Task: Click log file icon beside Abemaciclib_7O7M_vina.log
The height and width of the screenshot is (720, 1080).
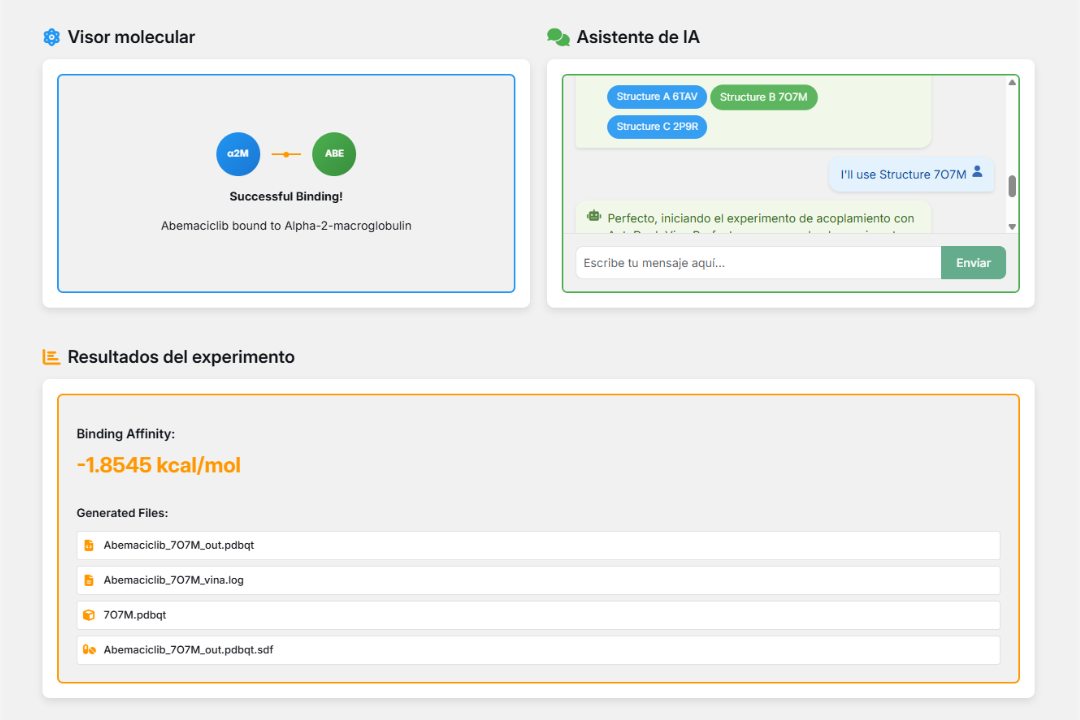Action: click(89, 580)
